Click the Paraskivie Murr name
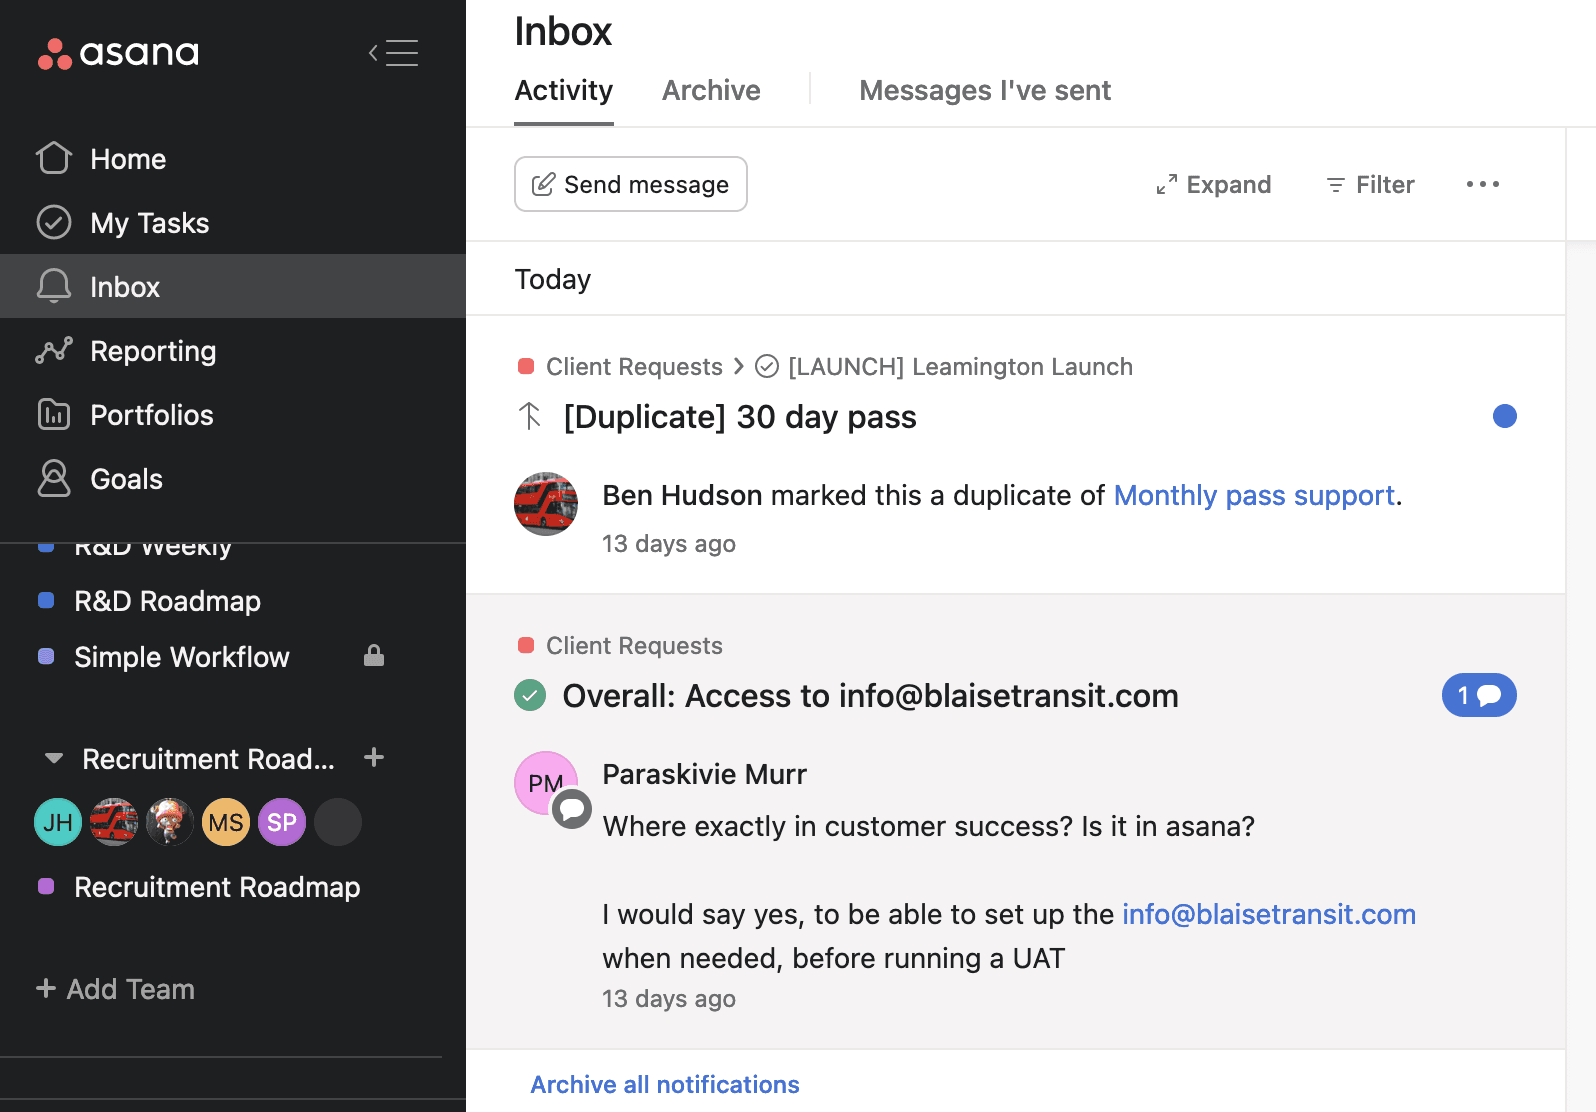This screenshot has width=1596, height=1112. (x=704, y=774)
